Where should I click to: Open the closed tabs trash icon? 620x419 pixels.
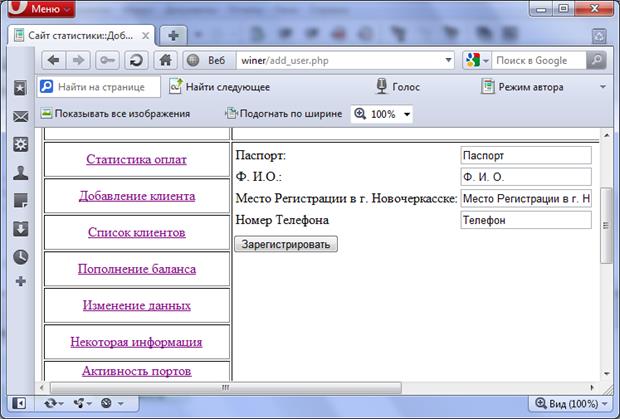coord(599,36)
